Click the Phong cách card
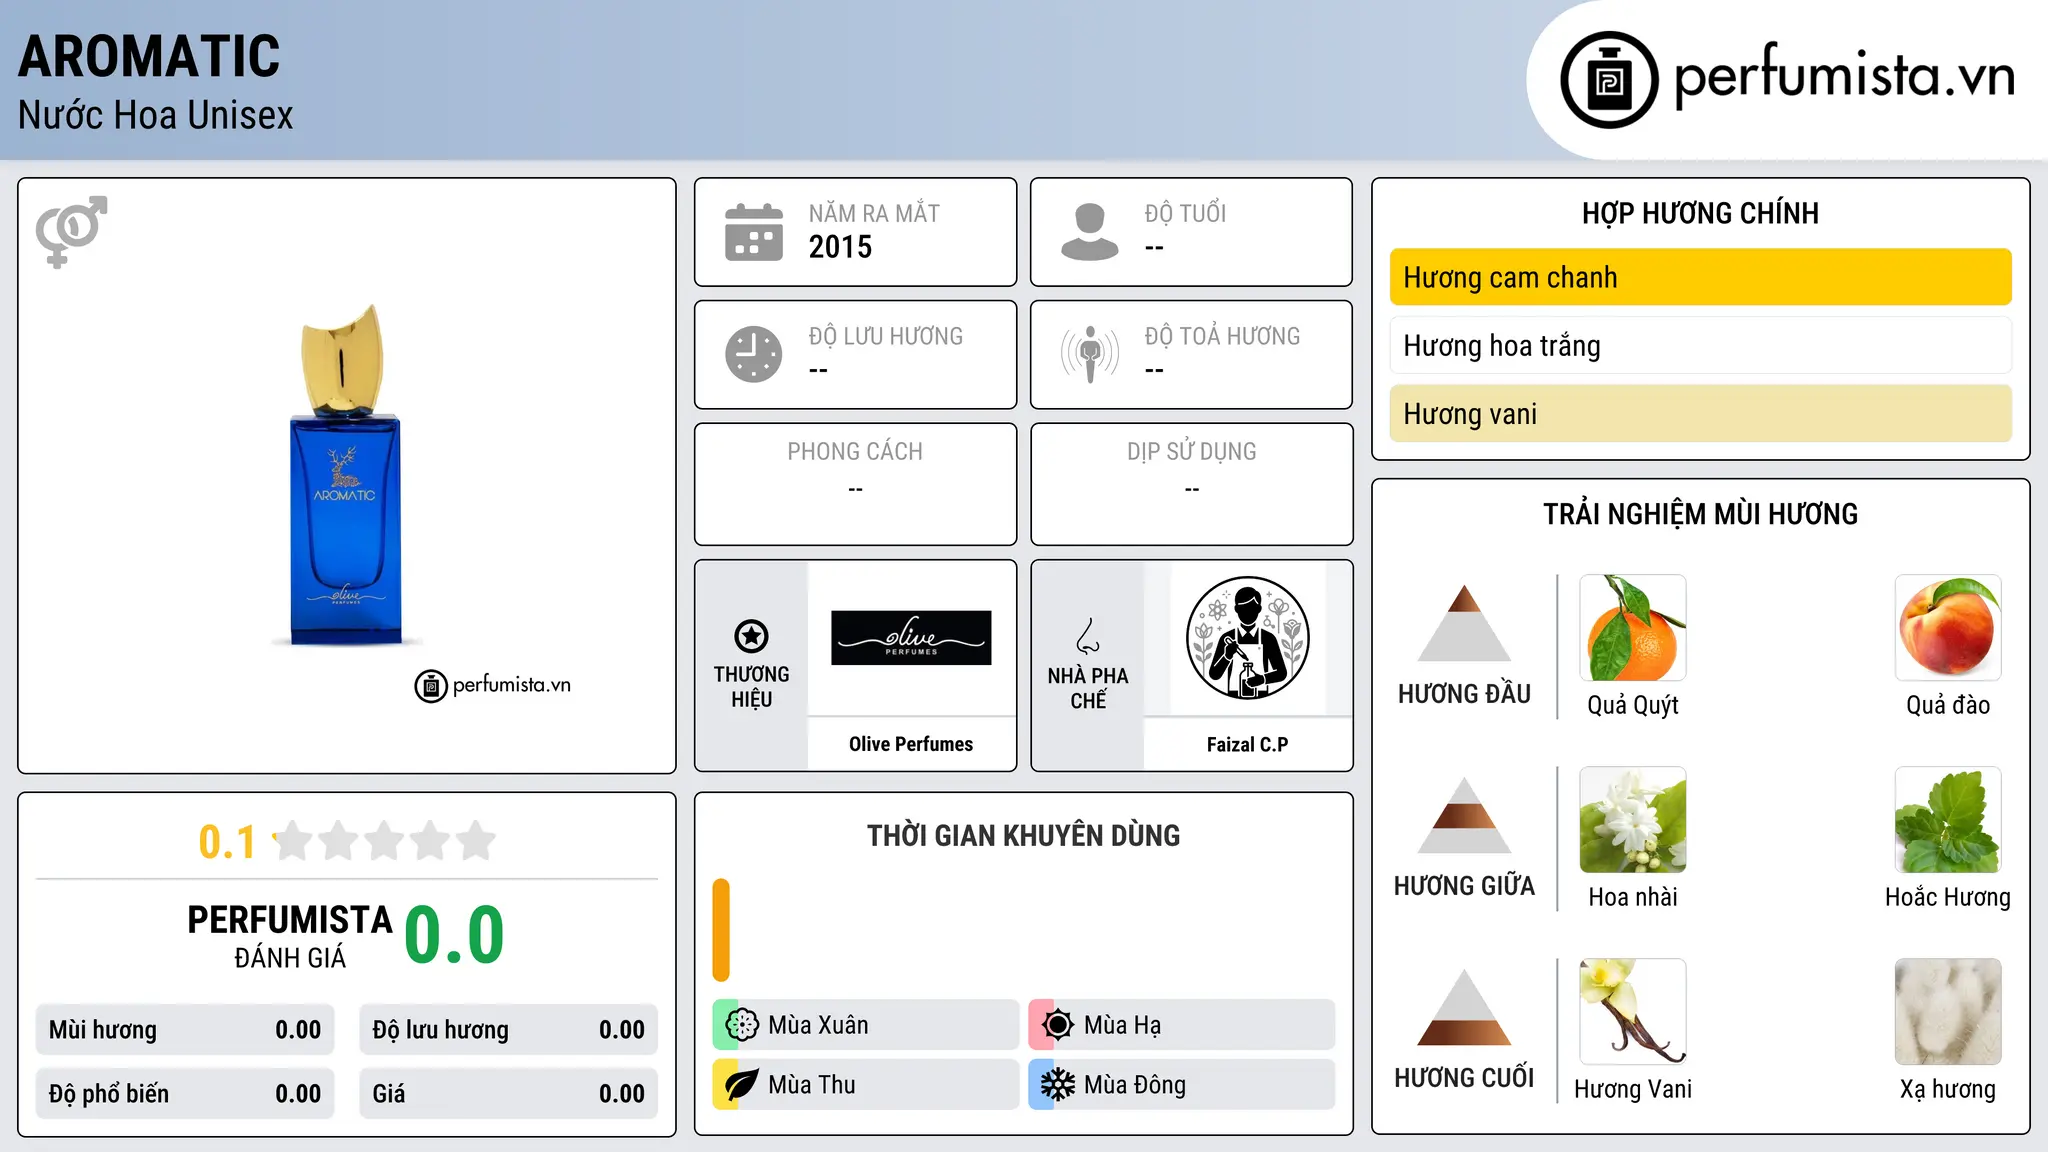 855,484
